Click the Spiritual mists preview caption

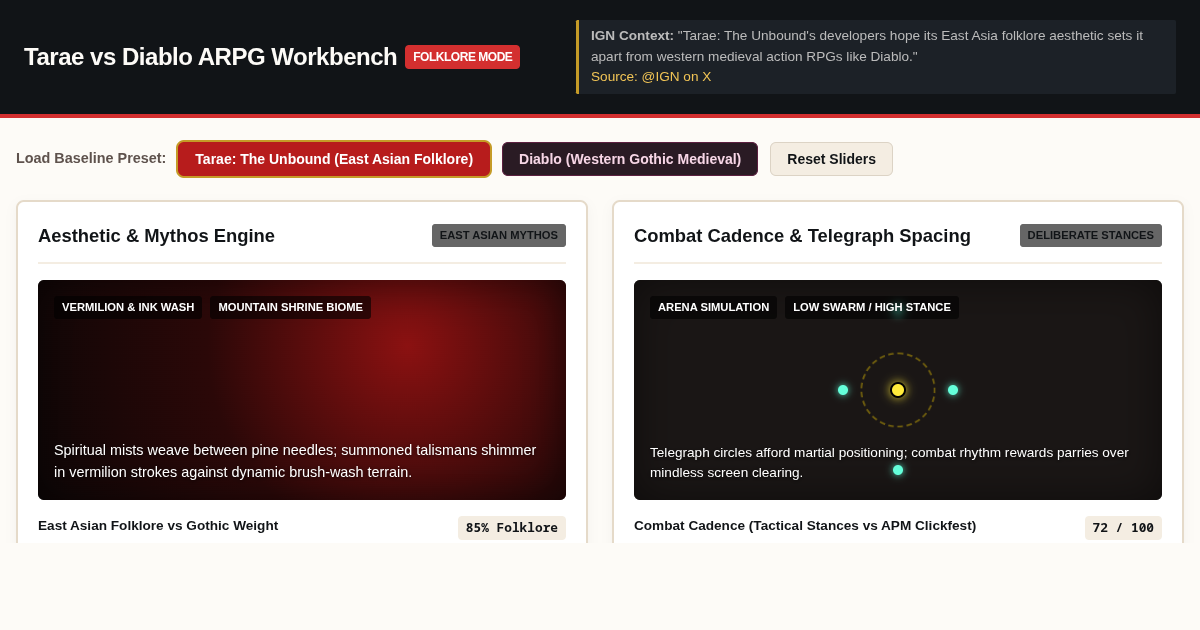pyautogui.click(x=296, y=461)
